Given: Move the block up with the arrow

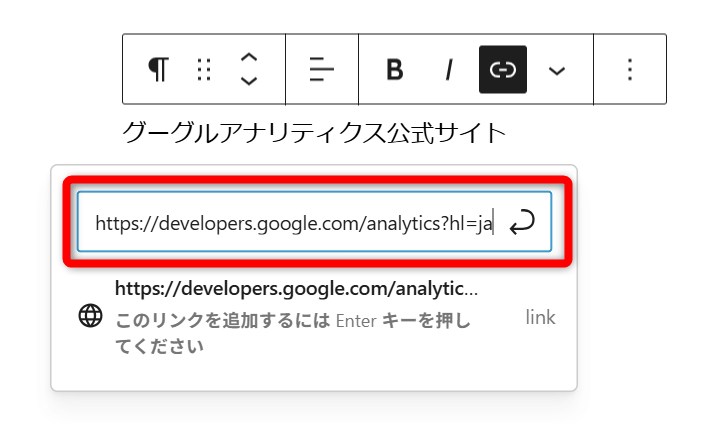Looking at the screenshot, I should pyautogui.click(x=249, y=58).
